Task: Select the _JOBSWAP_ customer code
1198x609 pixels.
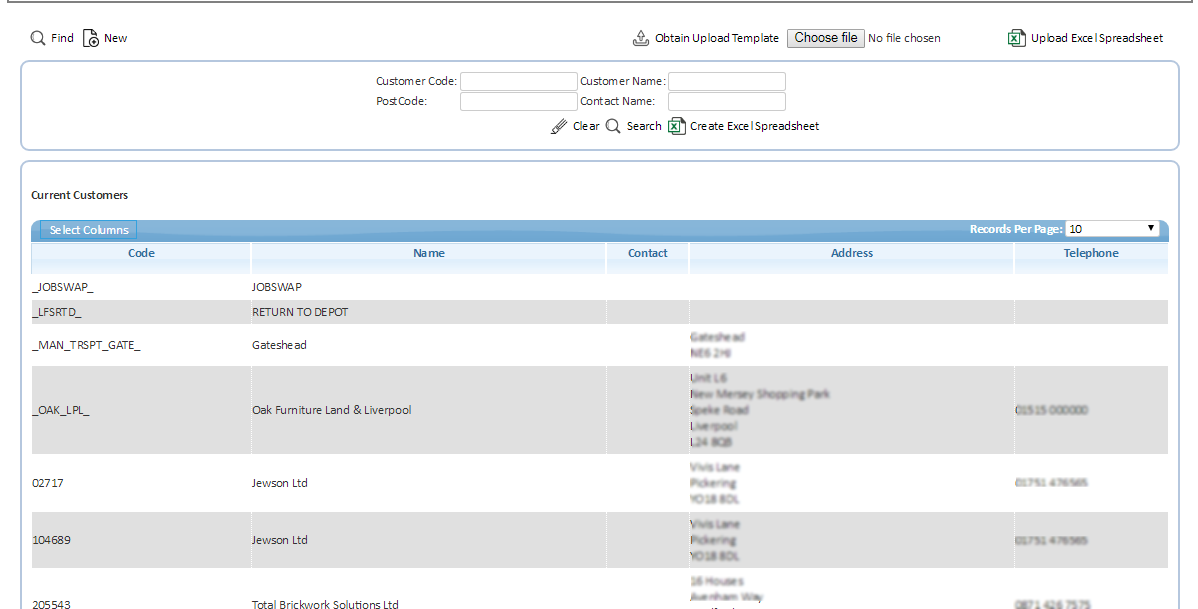Action: click(63, 287)
